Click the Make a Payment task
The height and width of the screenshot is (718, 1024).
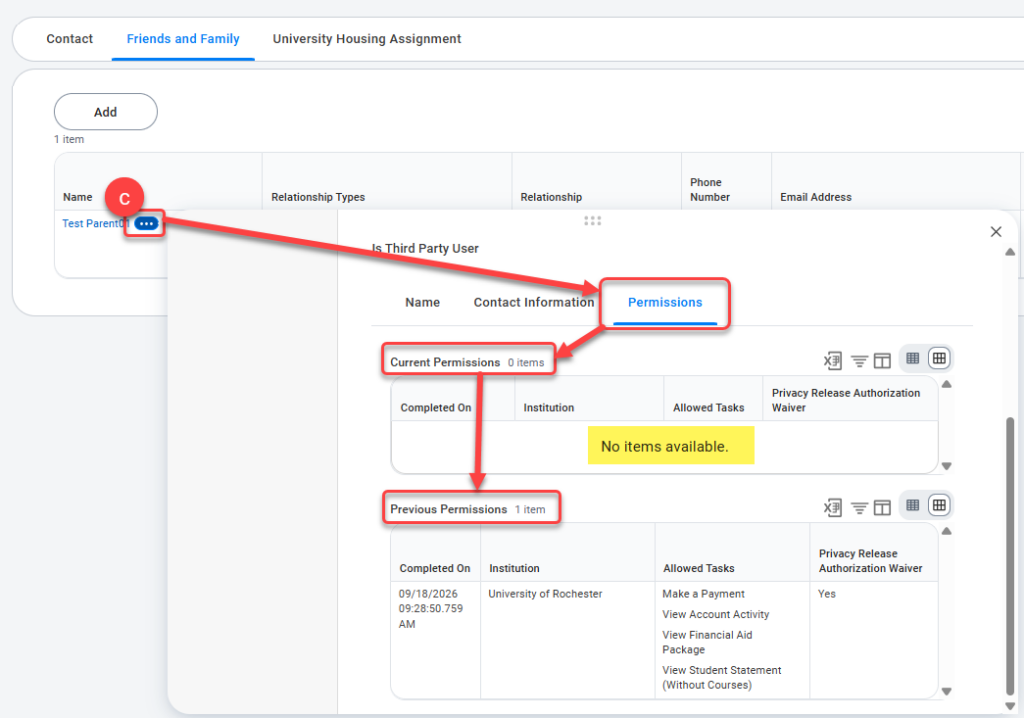pyautogui.click(x=703, y=594)
